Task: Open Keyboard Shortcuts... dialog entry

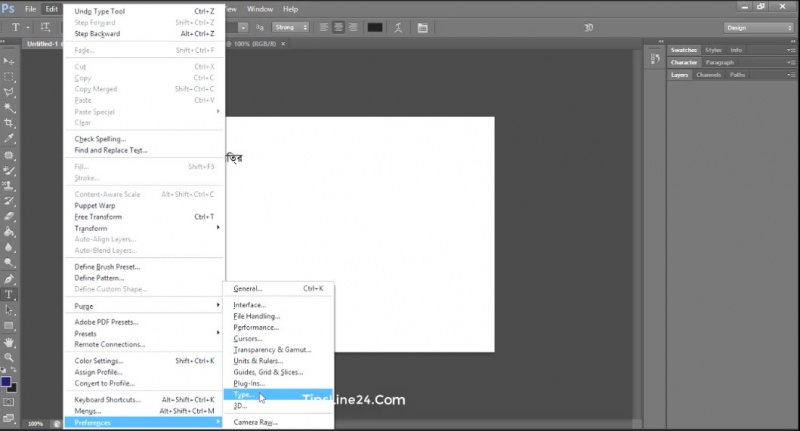Action: click(144, 400)
